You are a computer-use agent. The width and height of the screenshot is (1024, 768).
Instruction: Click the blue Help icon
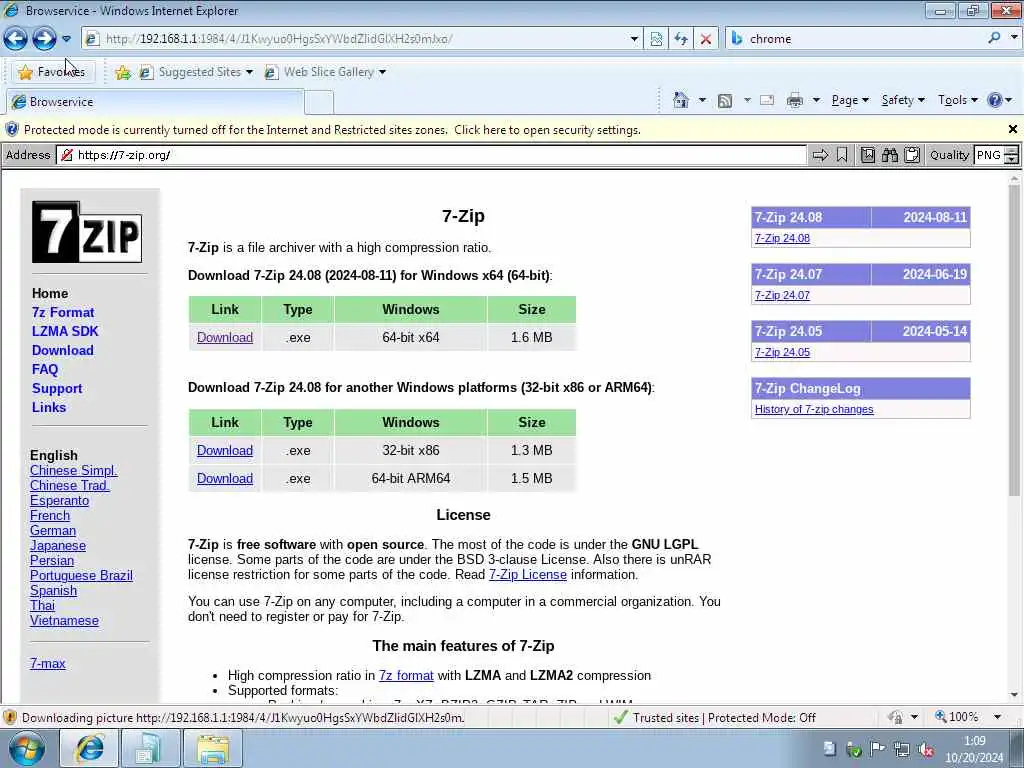(995, 100)
